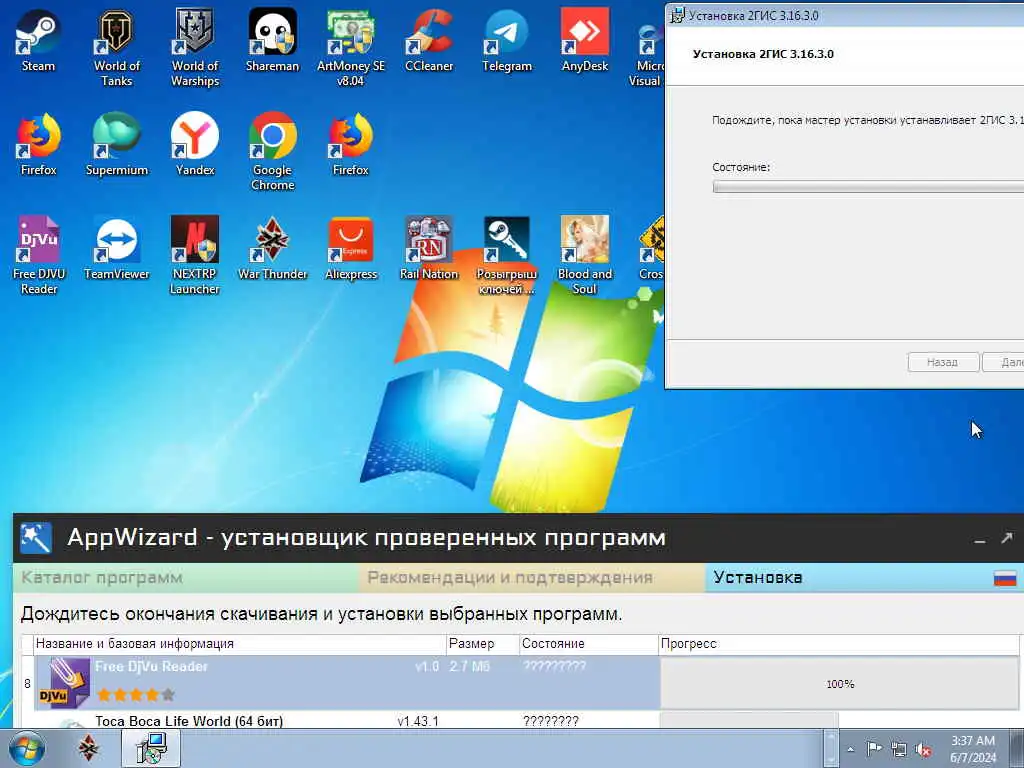
Task: Open CCleaner from the desktop
Action: pos(429,40)
